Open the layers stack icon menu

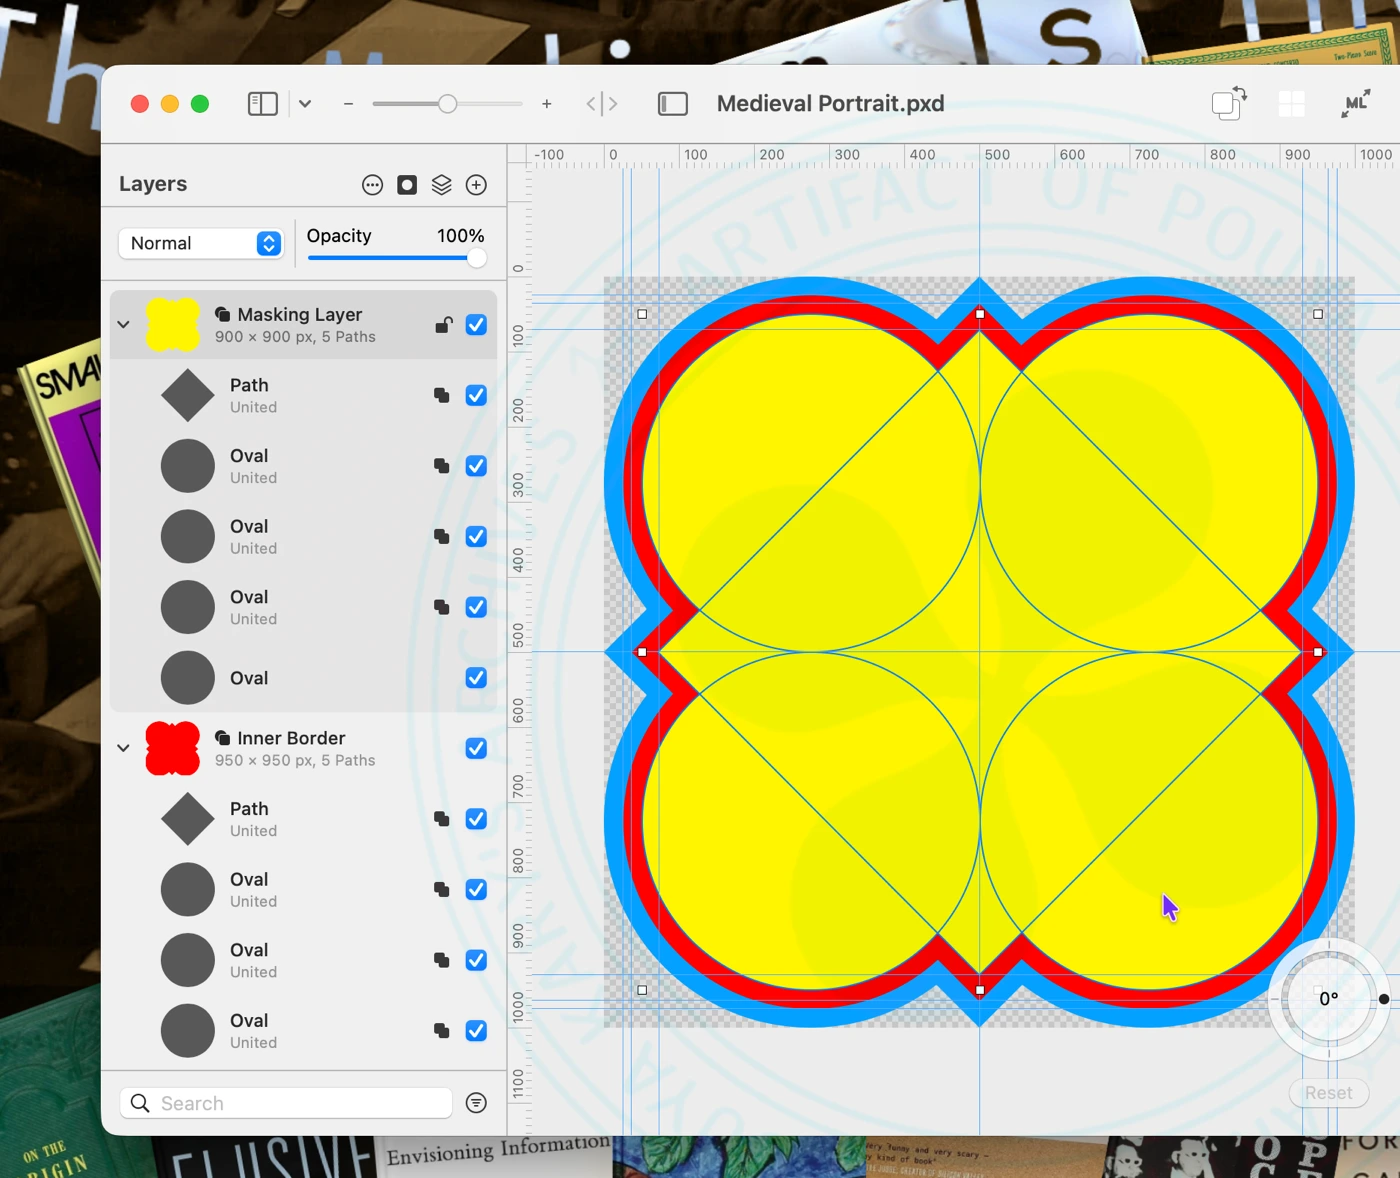[x=441, y=185]
